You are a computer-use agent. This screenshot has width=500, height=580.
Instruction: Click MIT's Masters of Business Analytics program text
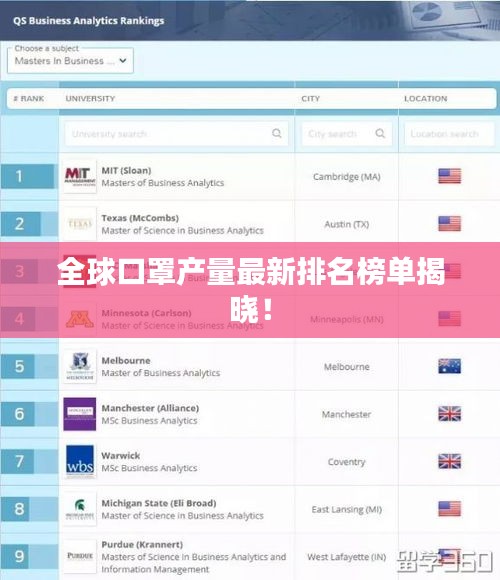(x=163, y=183)
